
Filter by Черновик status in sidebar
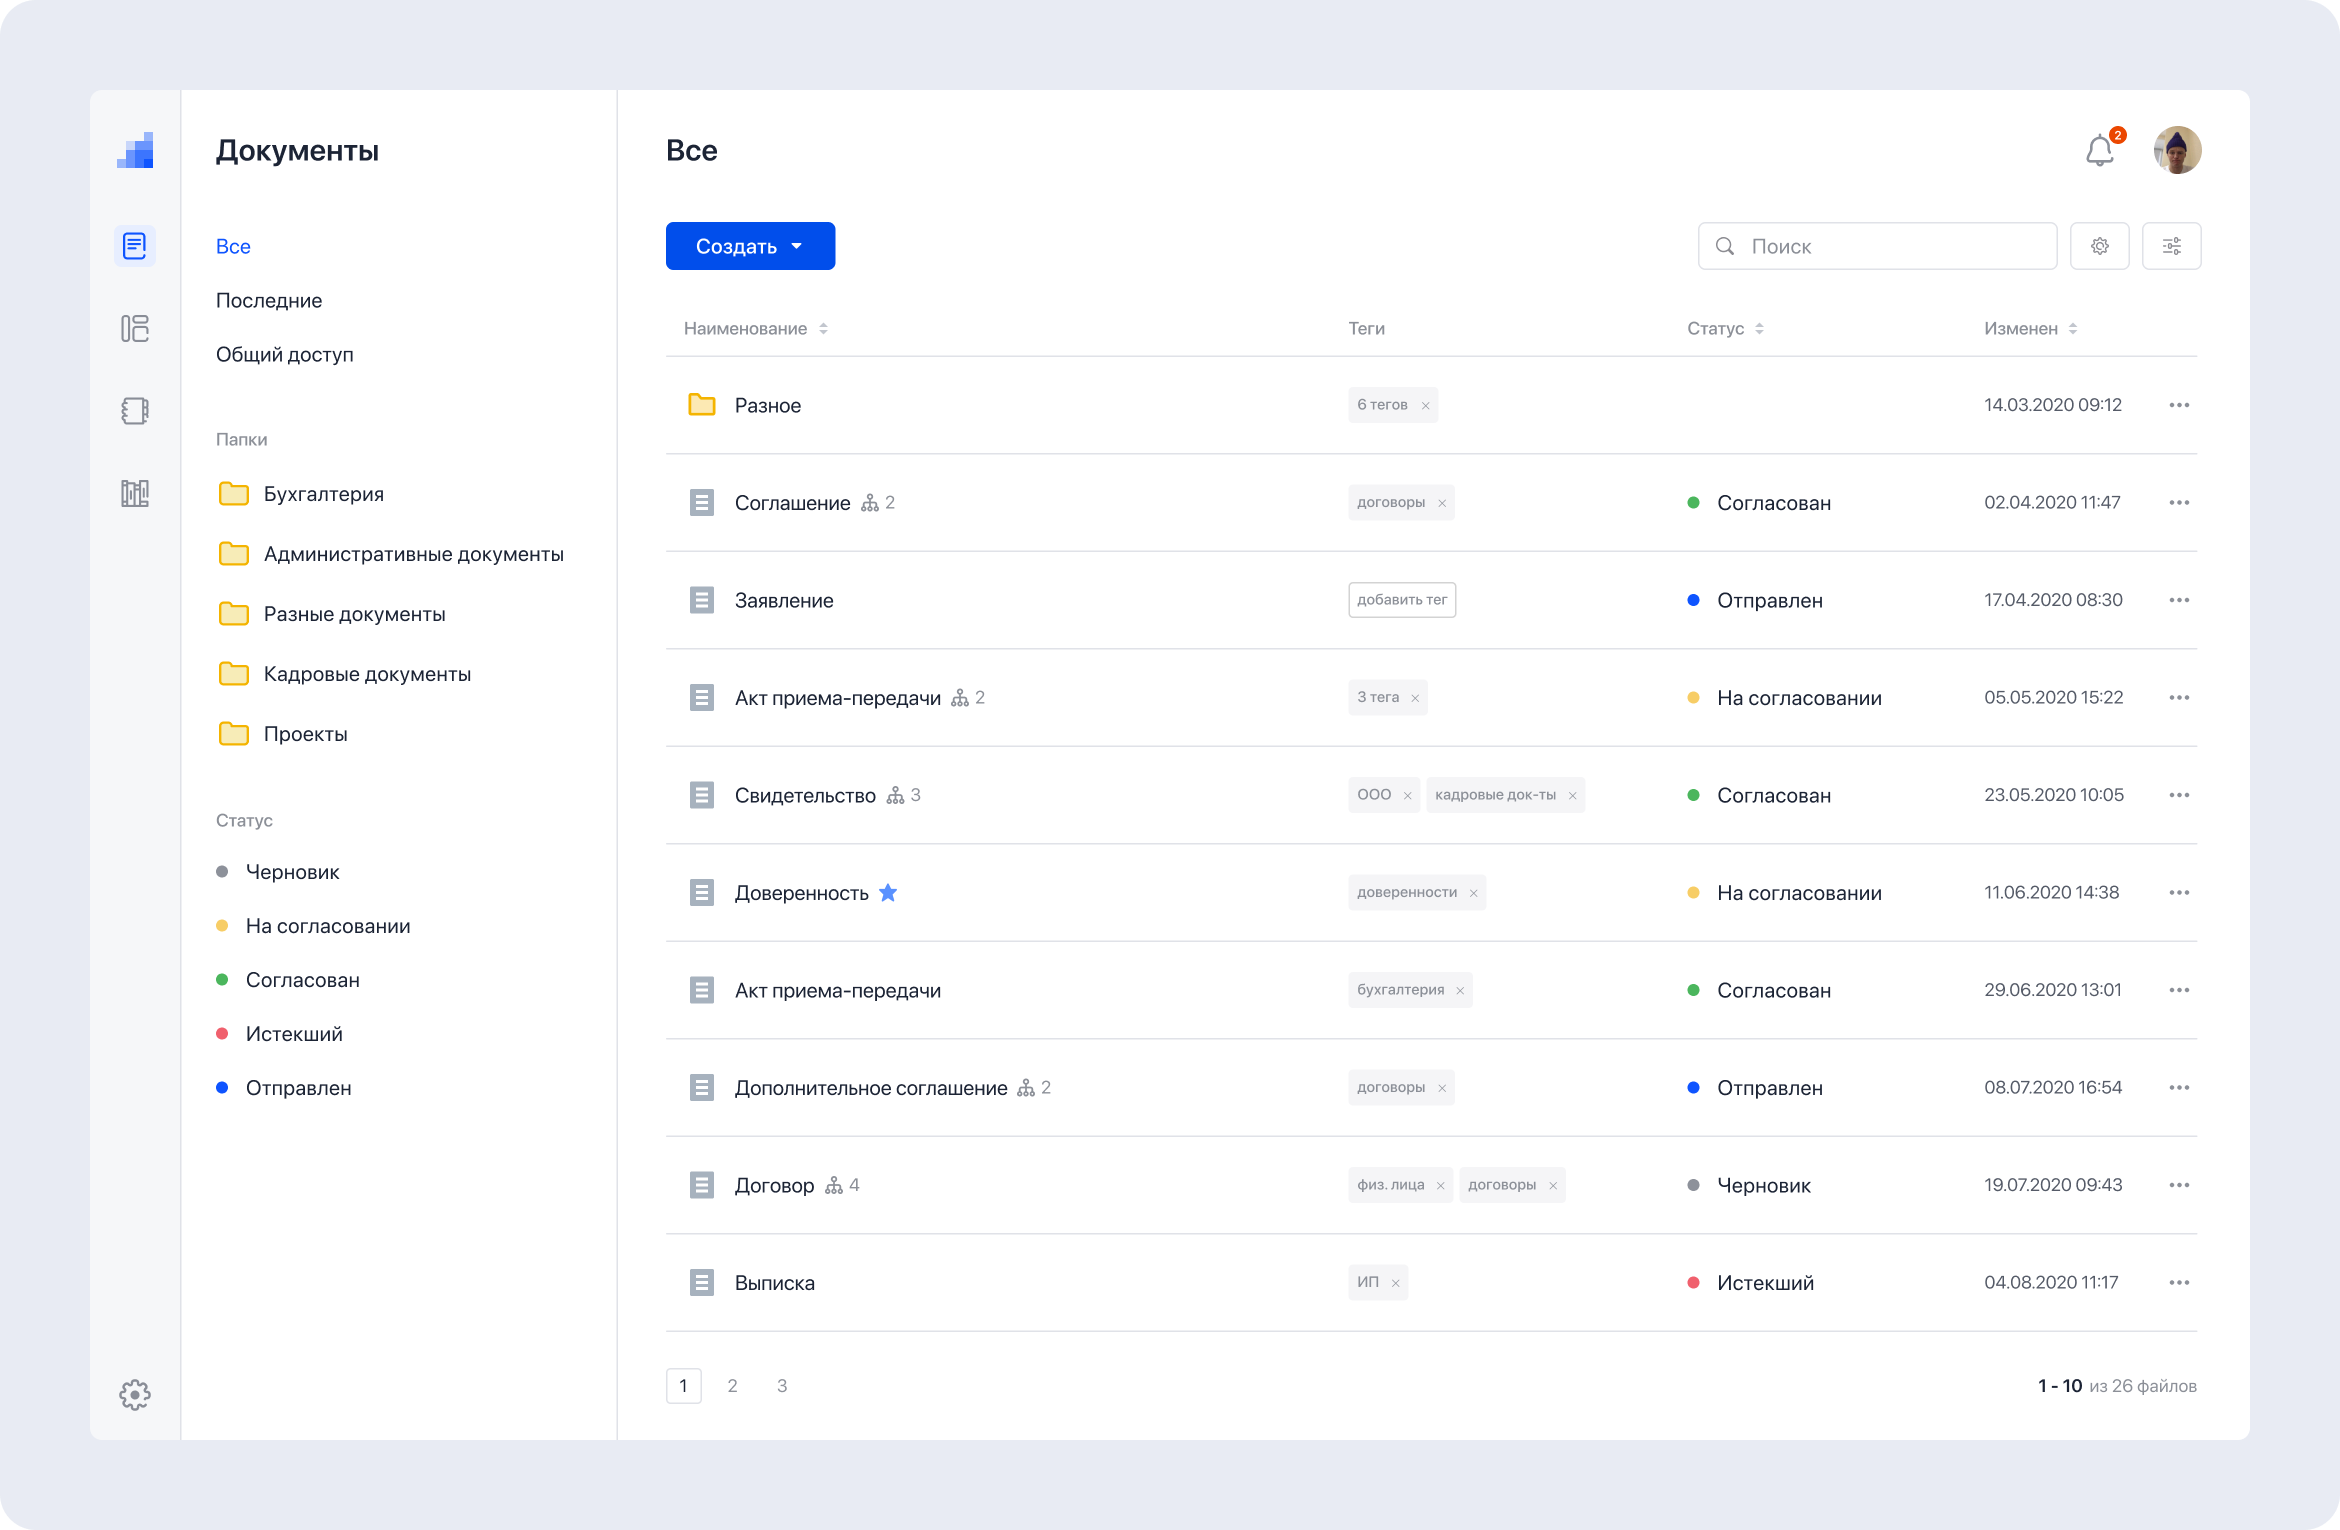click(278, 872)
